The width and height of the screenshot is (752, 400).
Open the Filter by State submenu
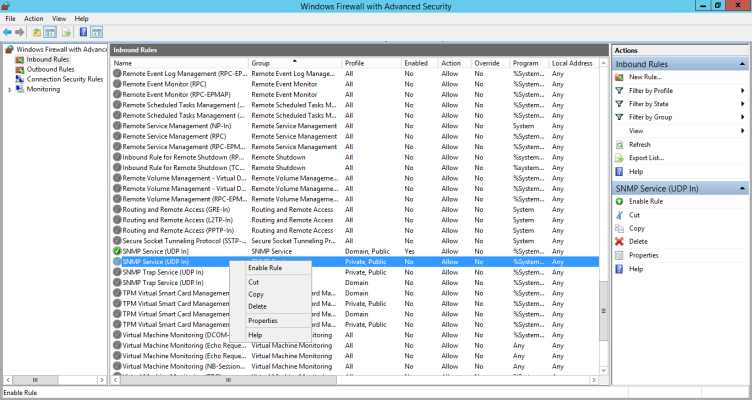tap(743, 104)
